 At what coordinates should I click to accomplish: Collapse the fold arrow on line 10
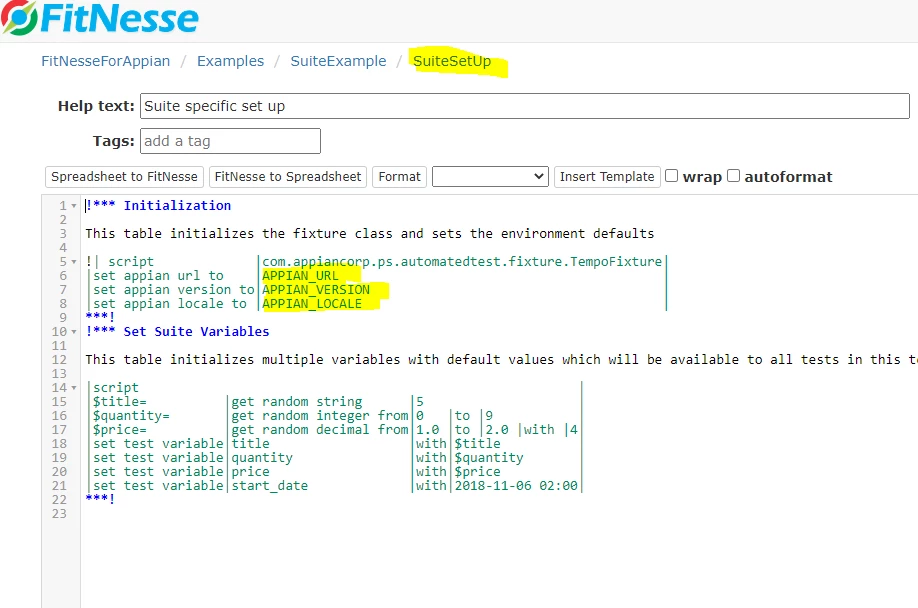pos(74,332)
